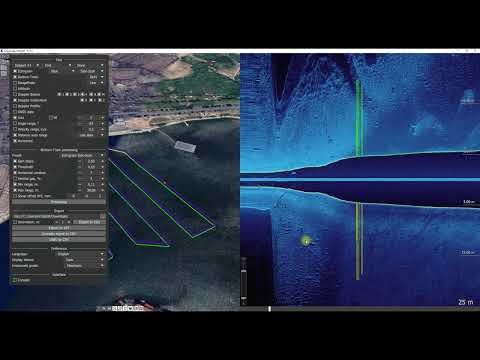This screenshot has height=360, width=480.
Task: Click Complex signal to CSV button
Action: click(59, 234)
